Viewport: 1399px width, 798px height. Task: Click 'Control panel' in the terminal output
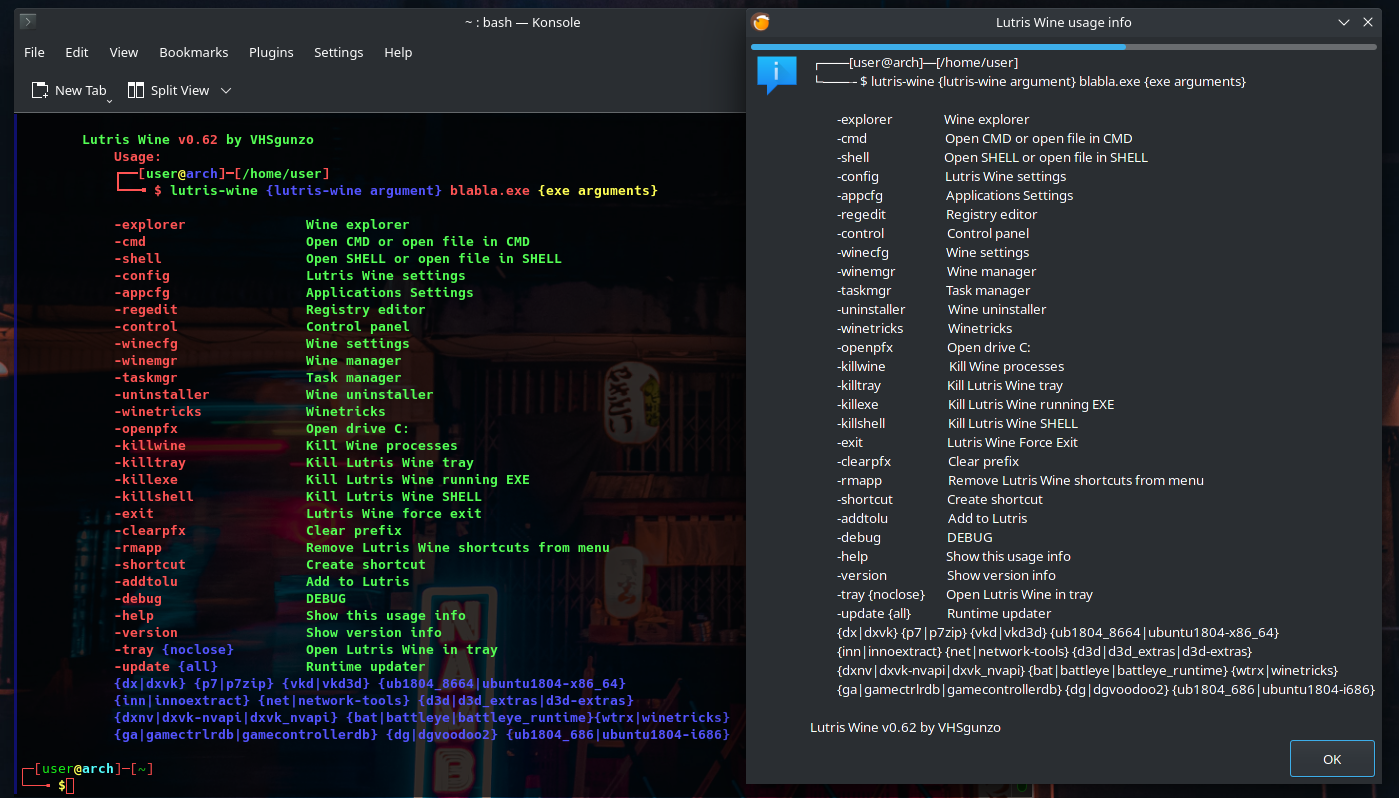click(358, 326)
